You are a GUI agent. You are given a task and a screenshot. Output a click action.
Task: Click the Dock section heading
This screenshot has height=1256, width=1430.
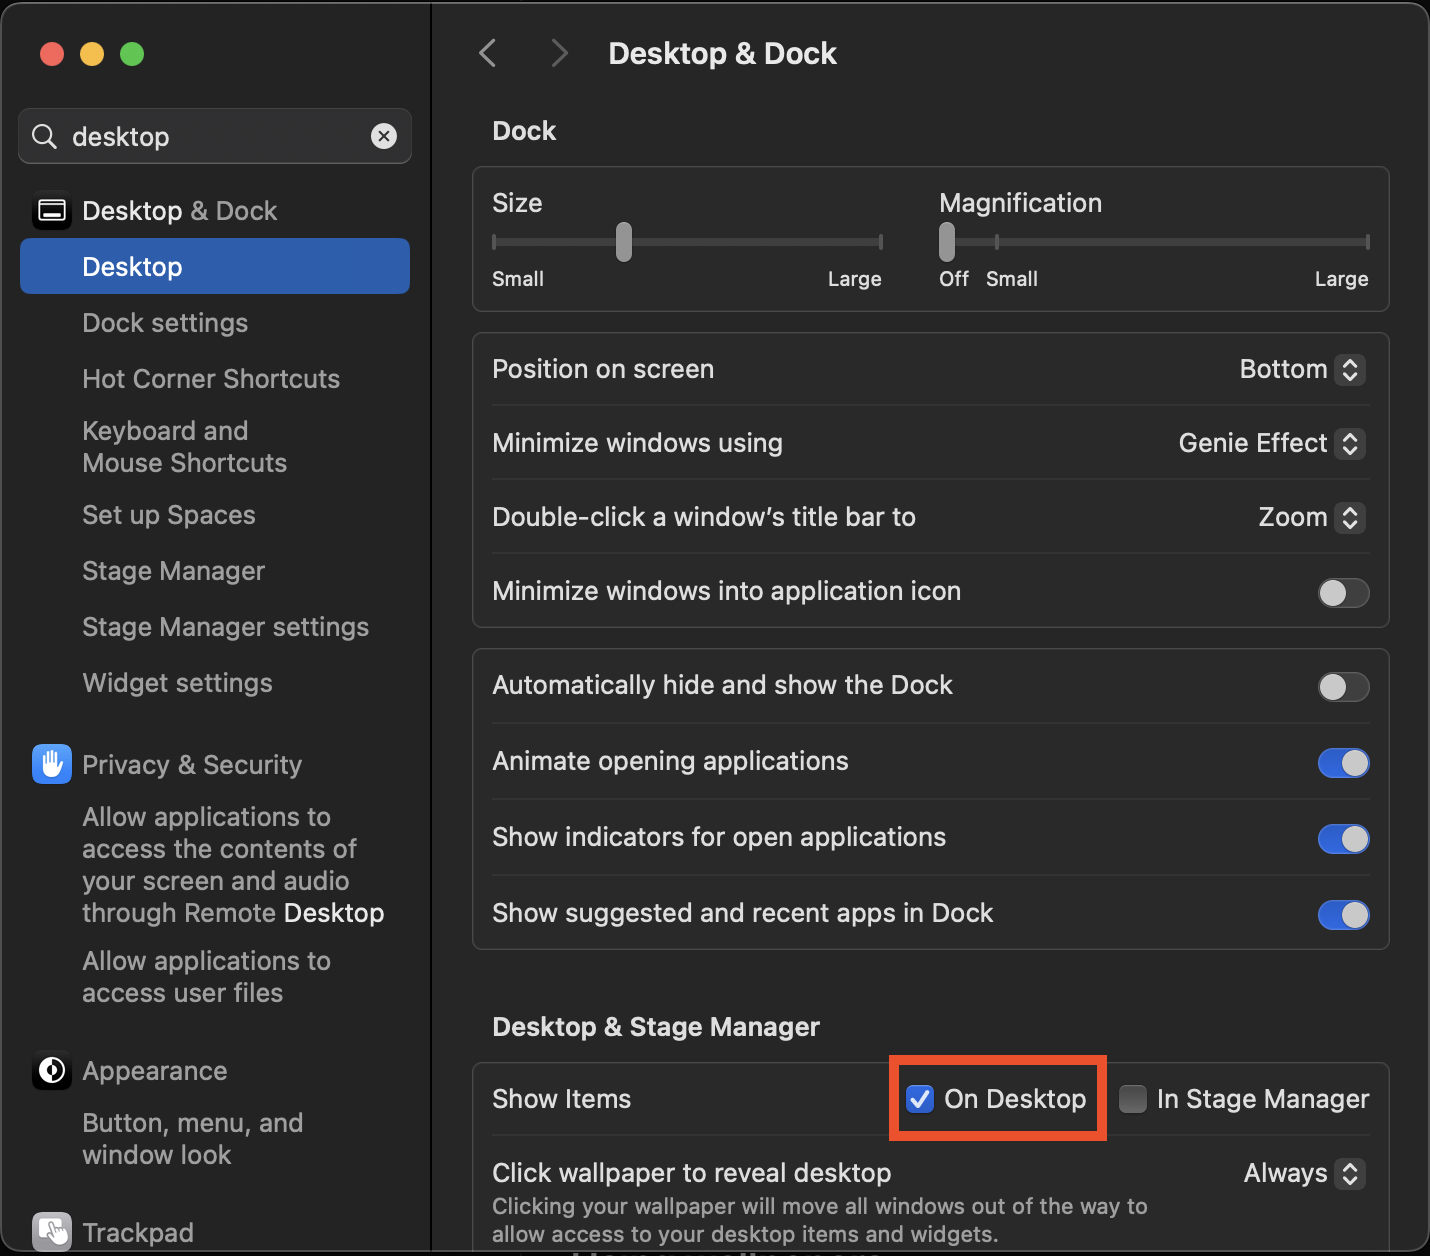(524, 131)
